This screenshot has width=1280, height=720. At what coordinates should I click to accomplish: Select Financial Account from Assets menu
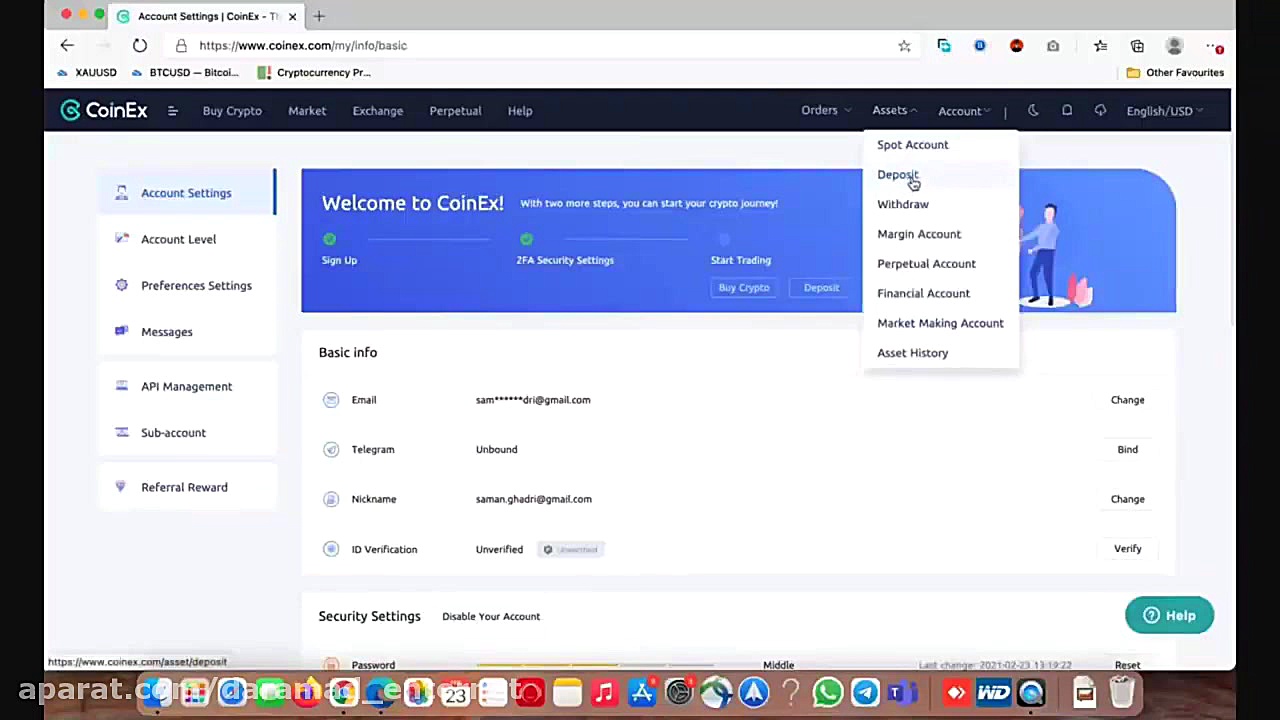click(923, 293)
